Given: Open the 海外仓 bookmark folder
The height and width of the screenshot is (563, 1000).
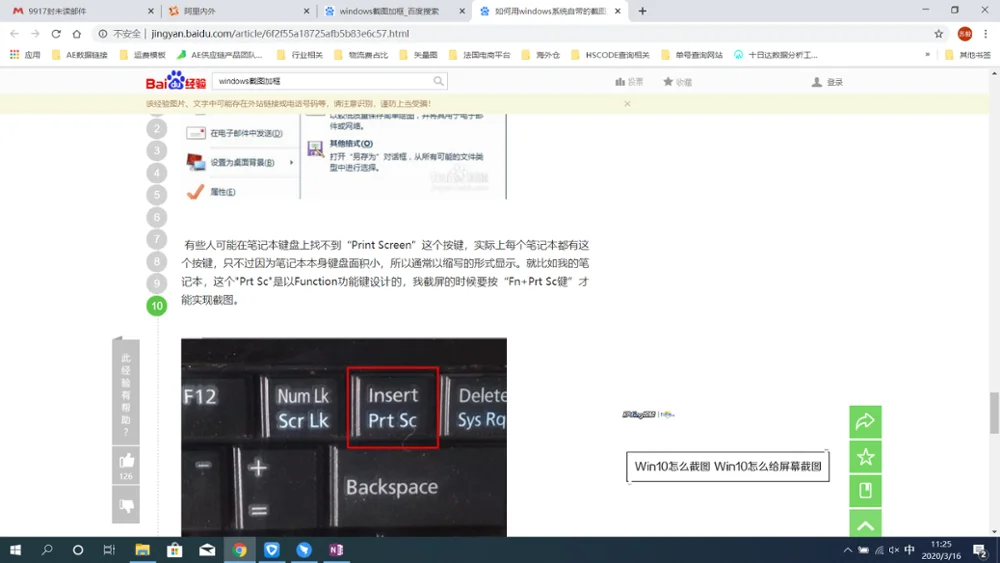Looking at the screenshot, I should click(x=541, y=55).
